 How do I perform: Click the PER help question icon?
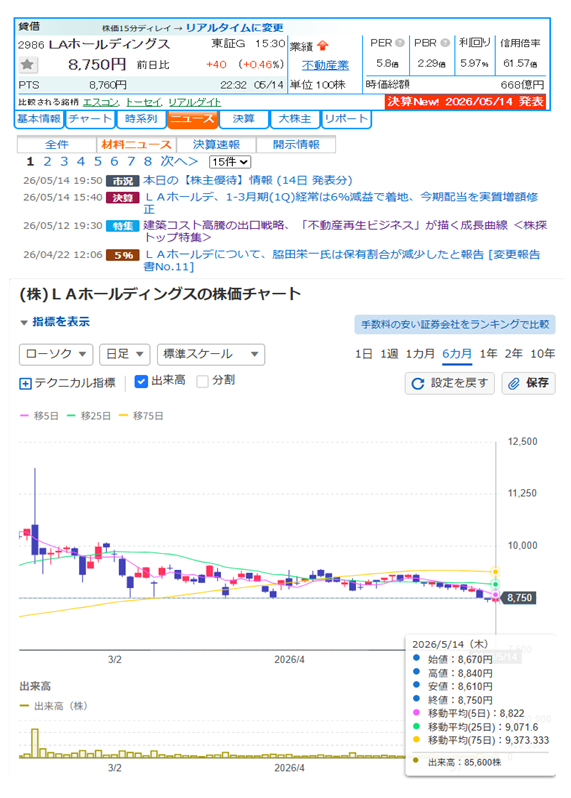coord(400,43)
